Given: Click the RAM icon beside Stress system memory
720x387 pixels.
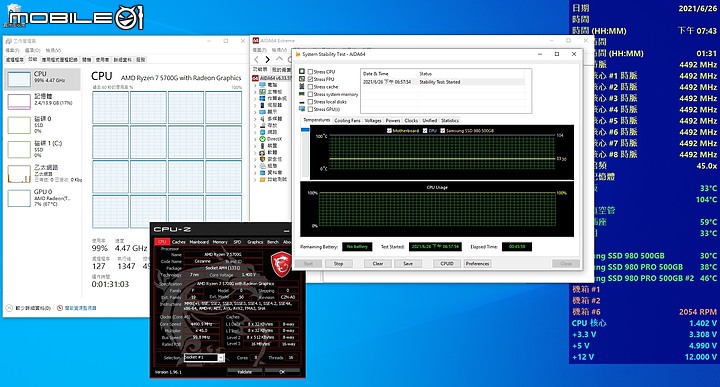Looking at the screenshot, I should (x=302, y=94).
